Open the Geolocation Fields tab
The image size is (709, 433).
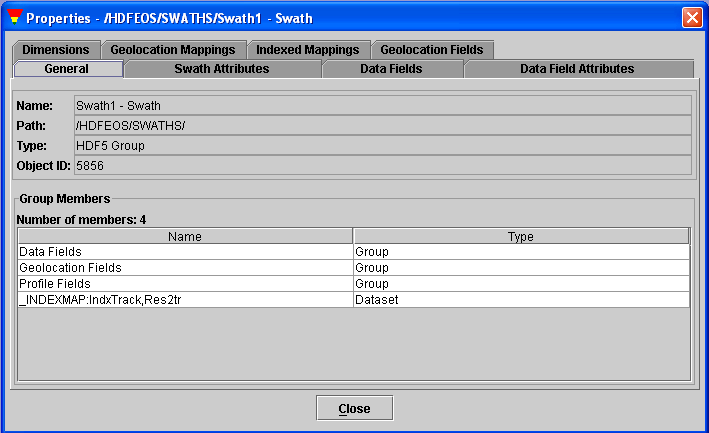click(431, 49)
